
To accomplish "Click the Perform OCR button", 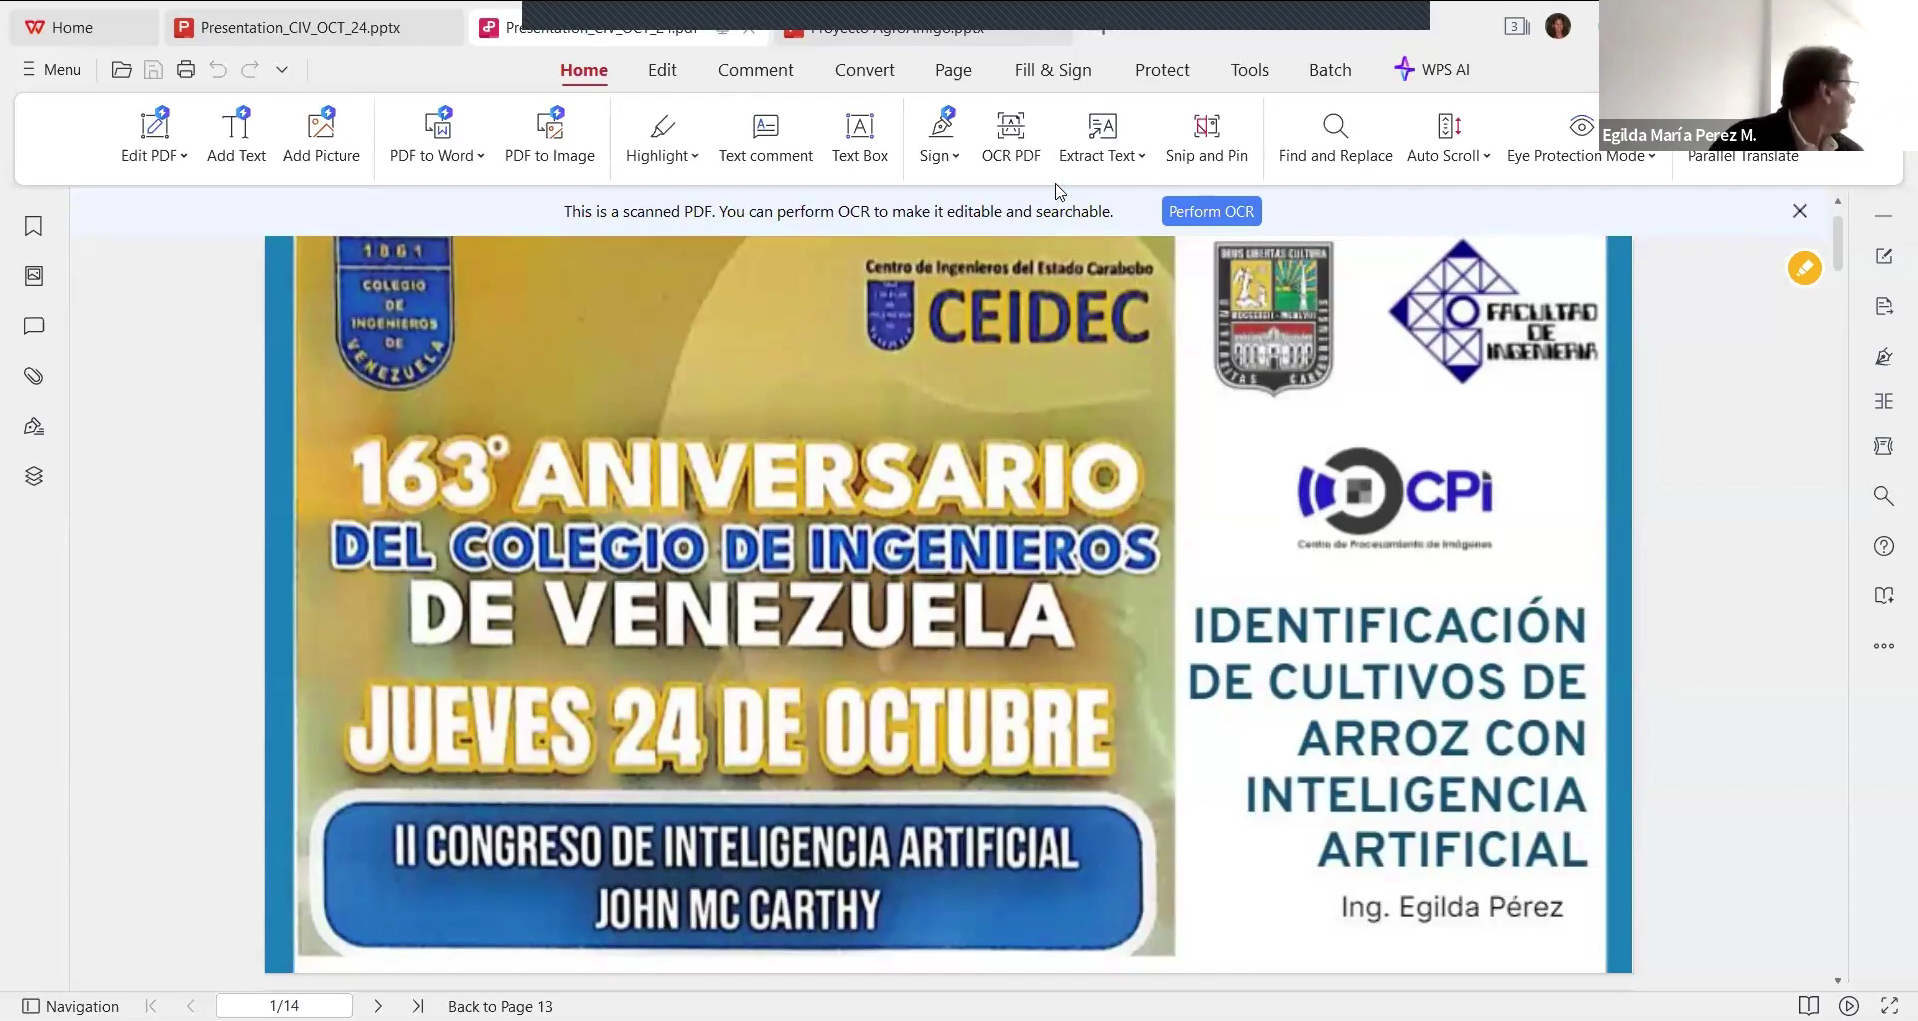I will tap(1211, 212).
